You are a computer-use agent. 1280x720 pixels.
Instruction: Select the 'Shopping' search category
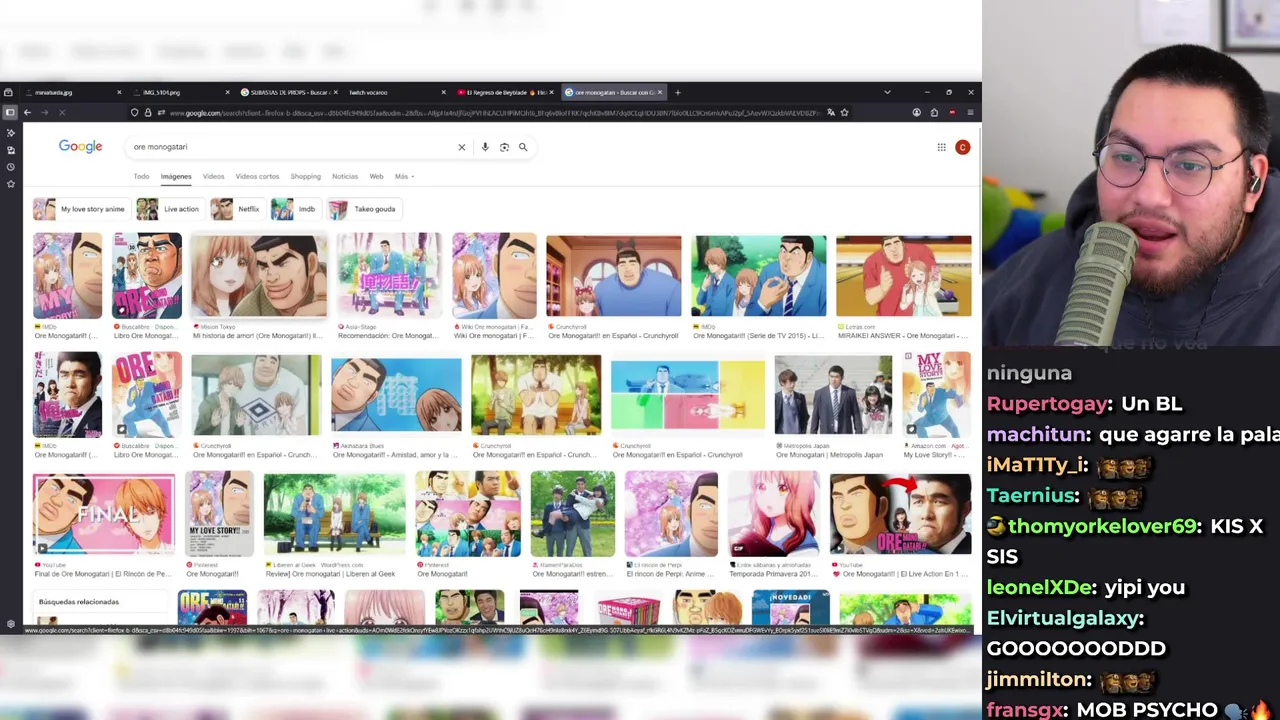(x=305, y=176)
